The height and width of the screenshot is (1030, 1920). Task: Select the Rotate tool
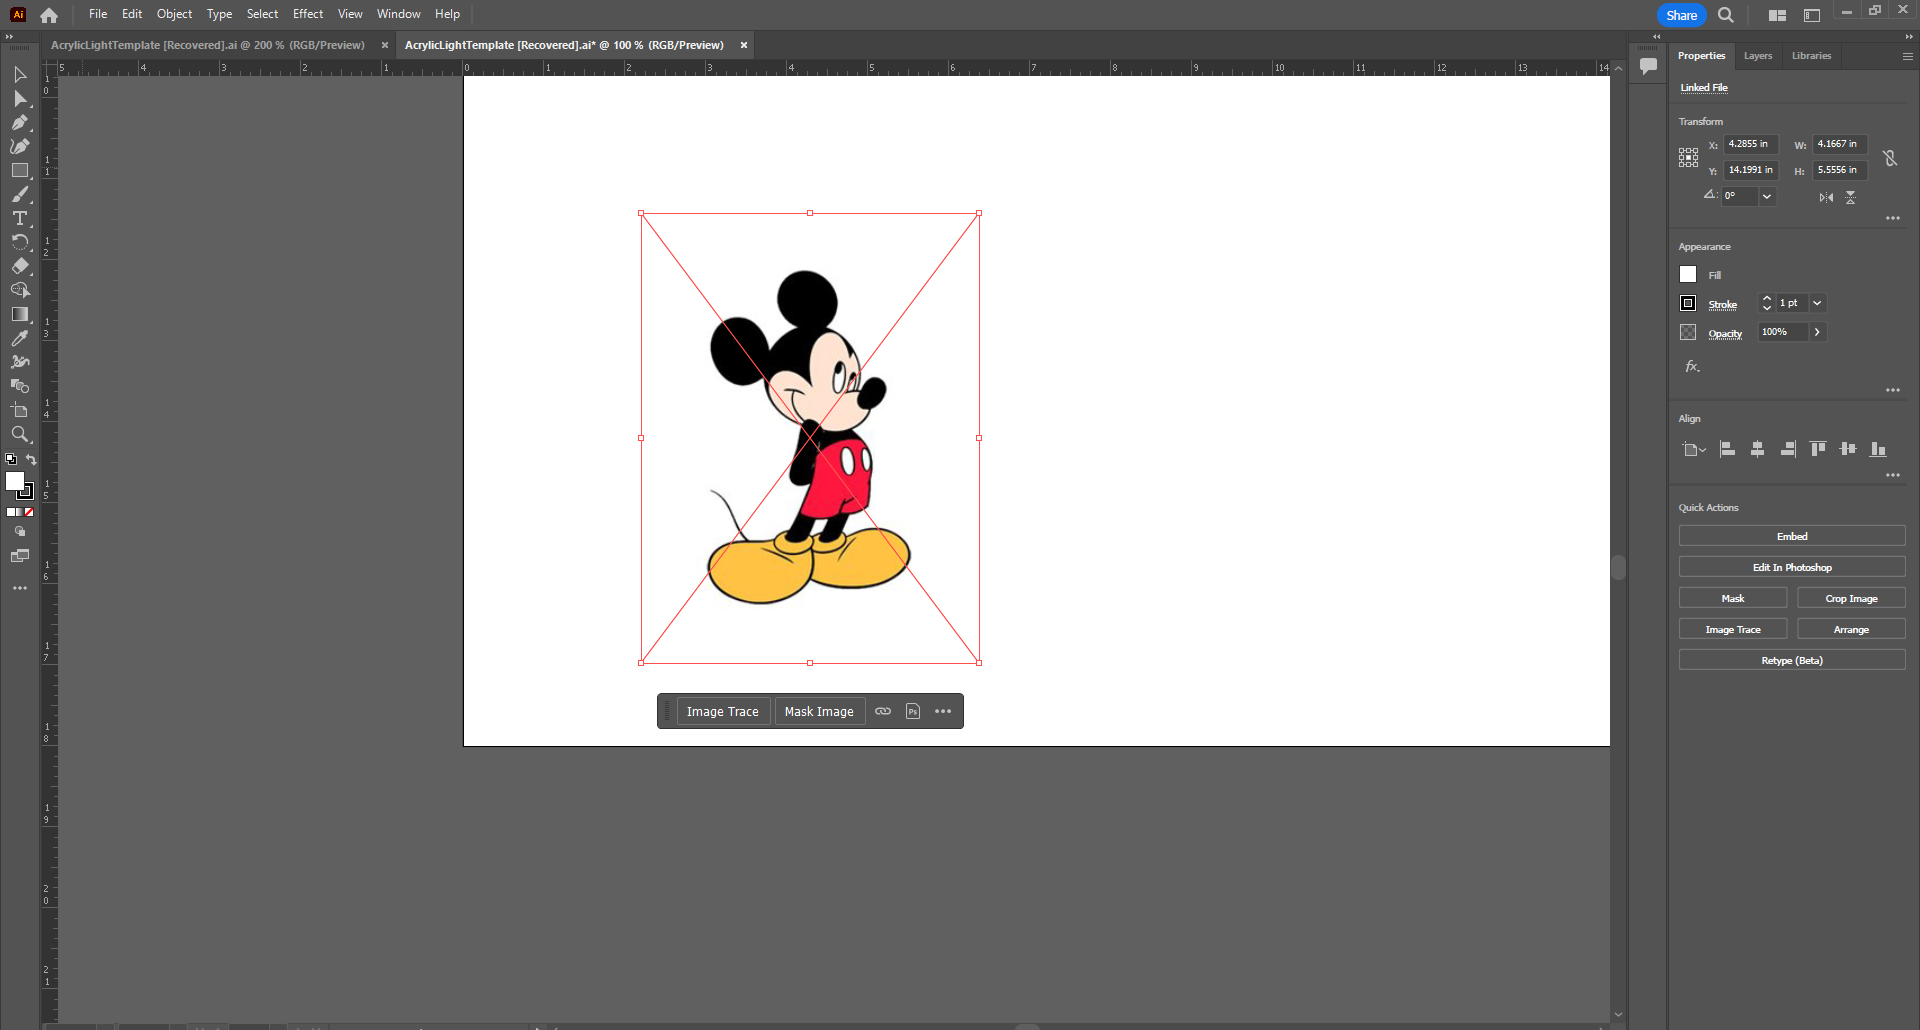[20, 242]
